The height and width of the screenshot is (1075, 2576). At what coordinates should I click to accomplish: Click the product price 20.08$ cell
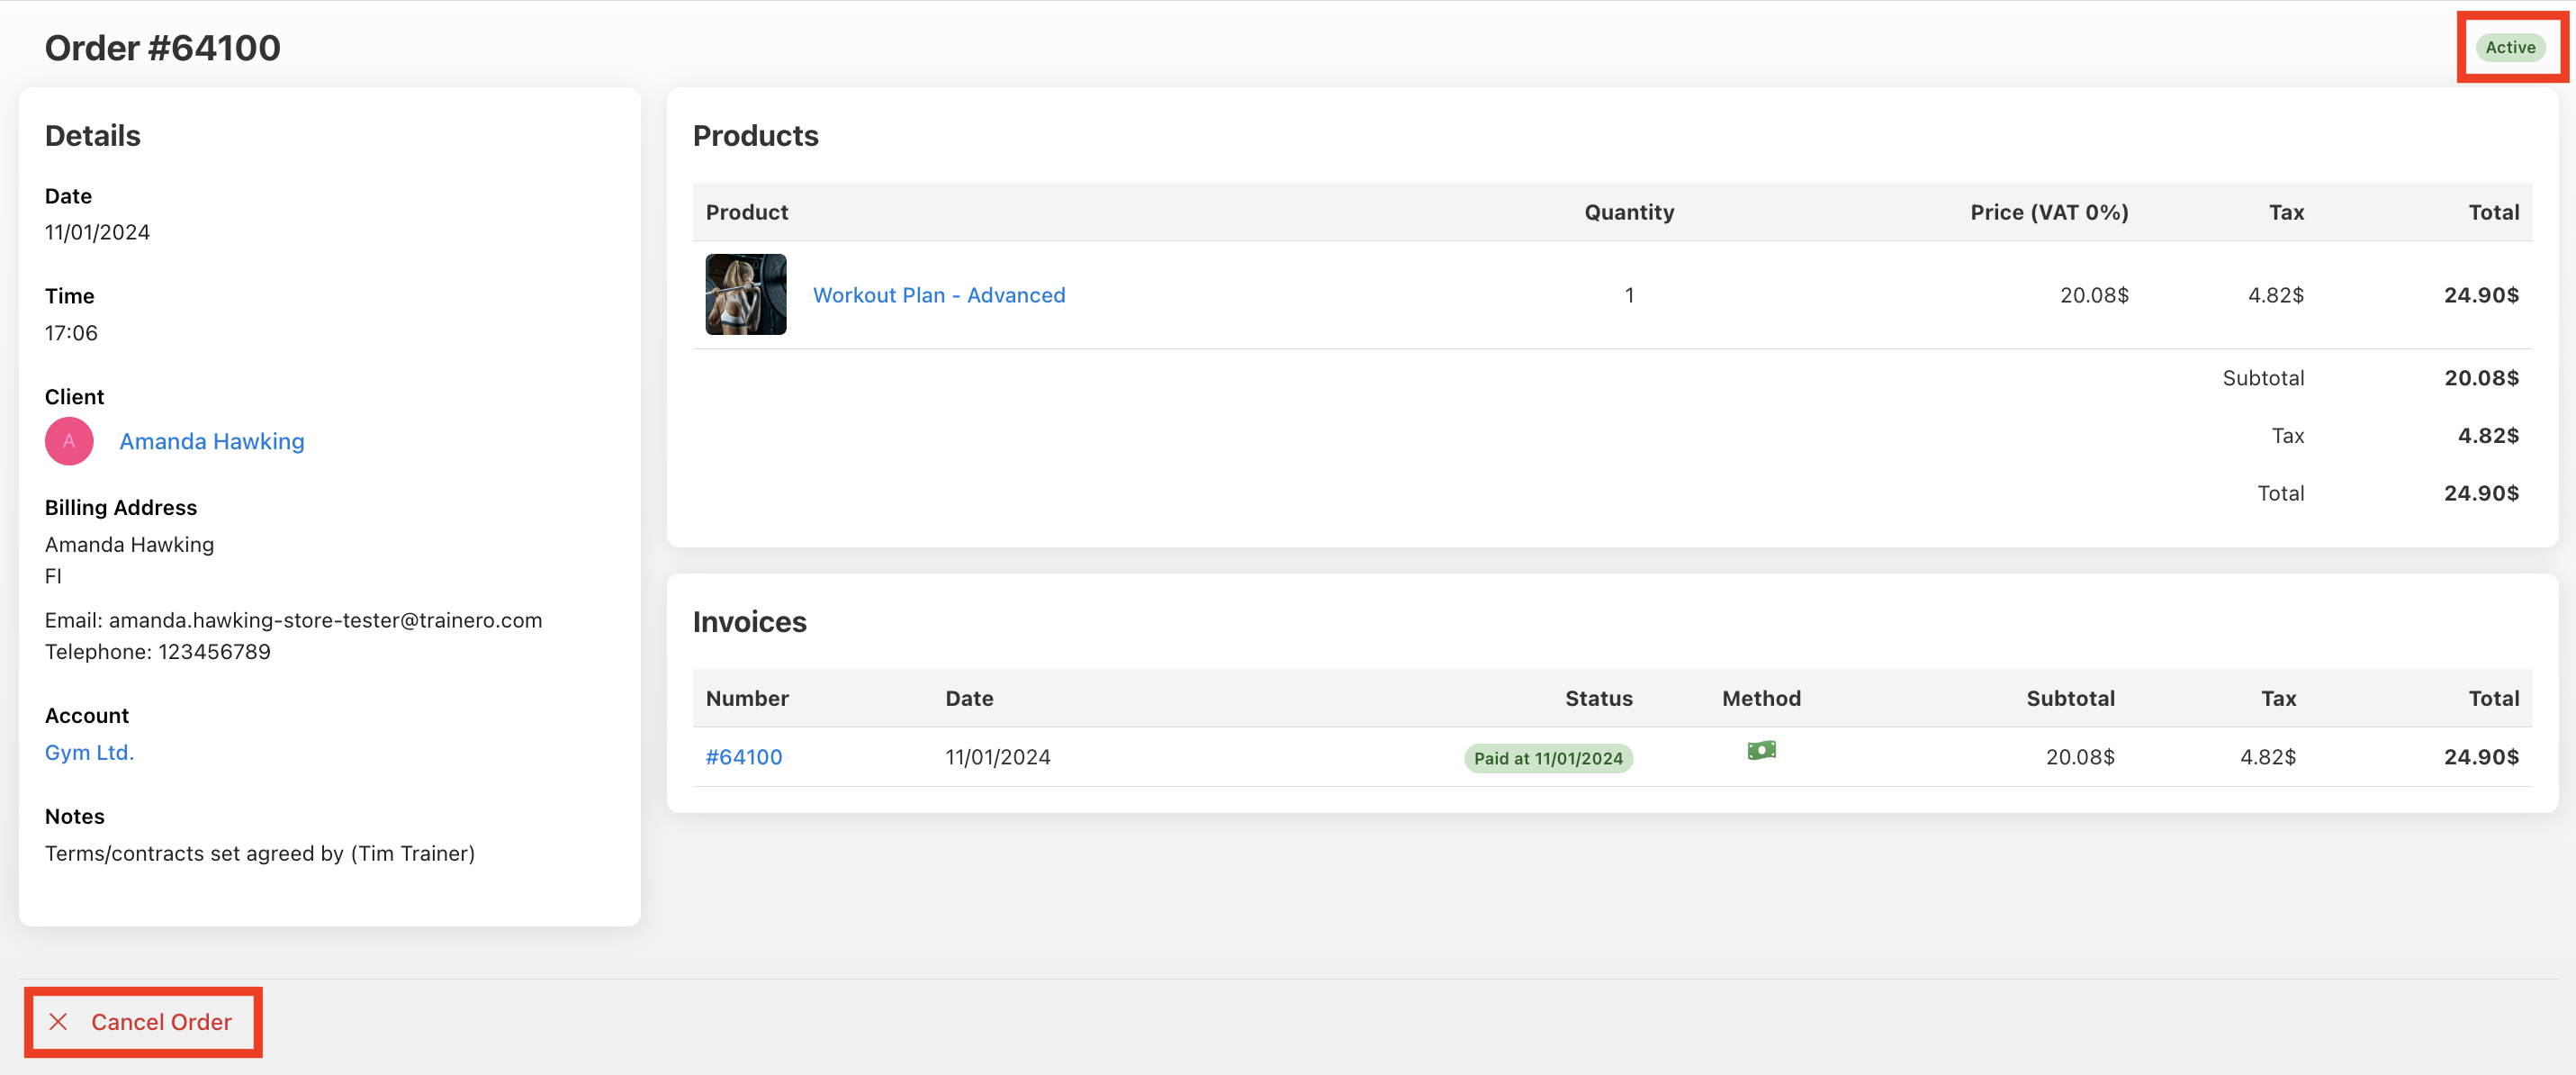[2094, 295]
